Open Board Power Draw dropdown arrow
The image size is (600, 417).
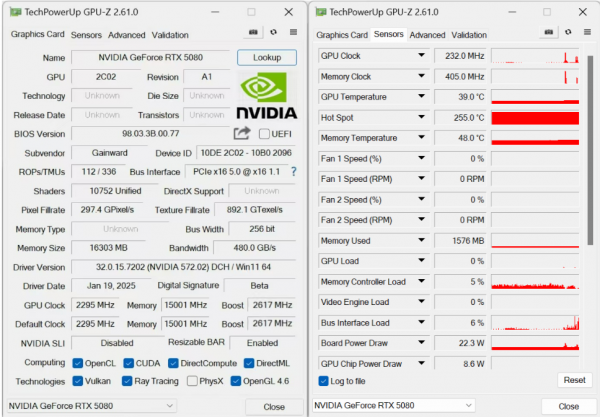(x=421, y=342)
